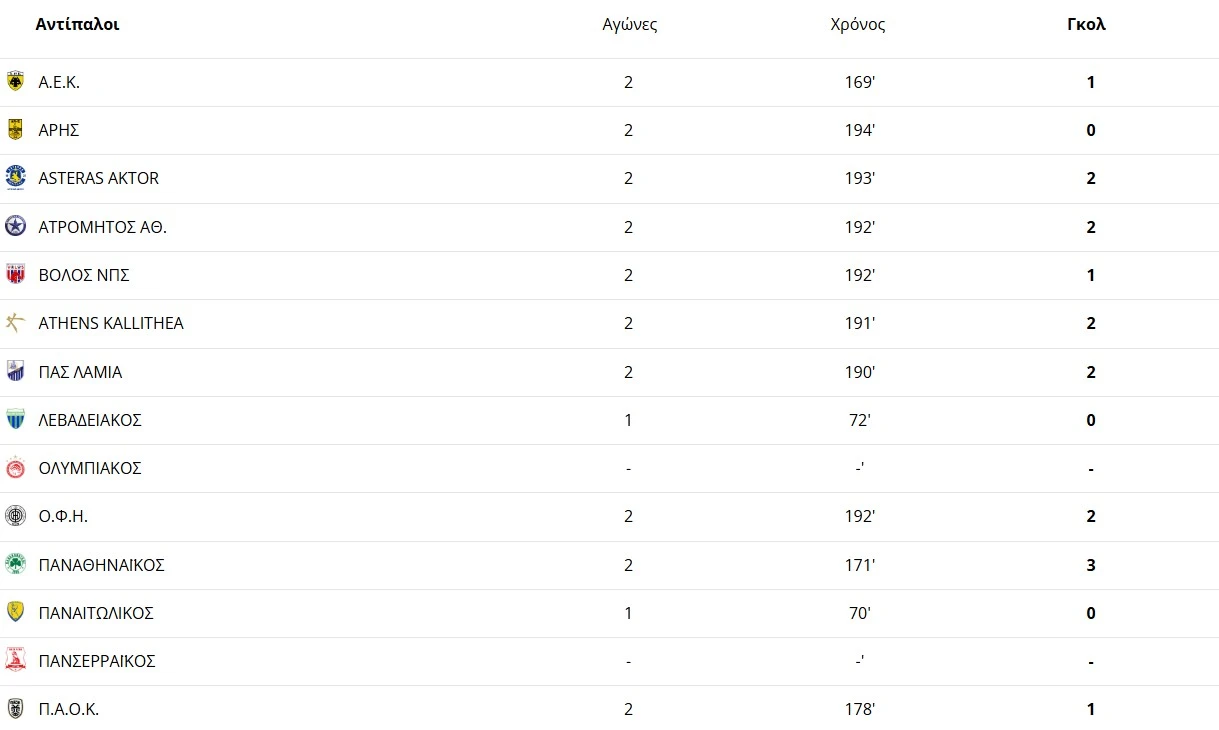Click the ΛΕΒΑΔΕΙΑΚΟΣ shield icon
1219x730 pixels.
coord(15,420)
